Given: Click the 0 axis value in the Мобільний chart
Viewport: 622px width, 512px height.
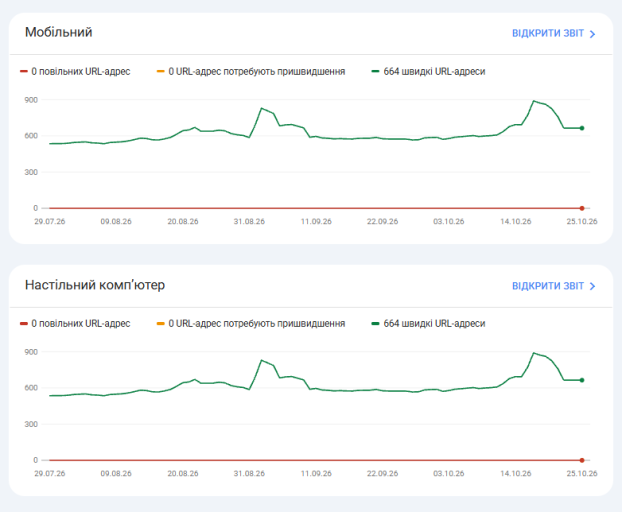Looking at the screenshot, I should click(35, 208).
